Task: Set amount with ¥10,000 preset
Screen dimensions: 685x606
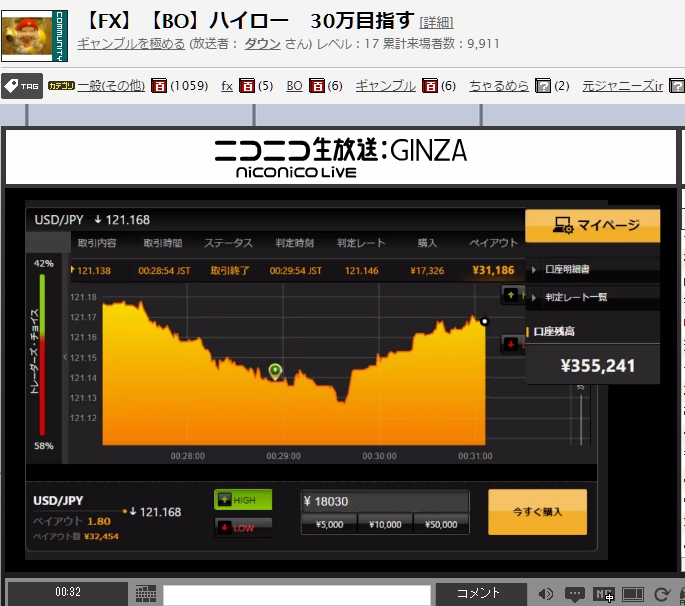Action: 385,524
